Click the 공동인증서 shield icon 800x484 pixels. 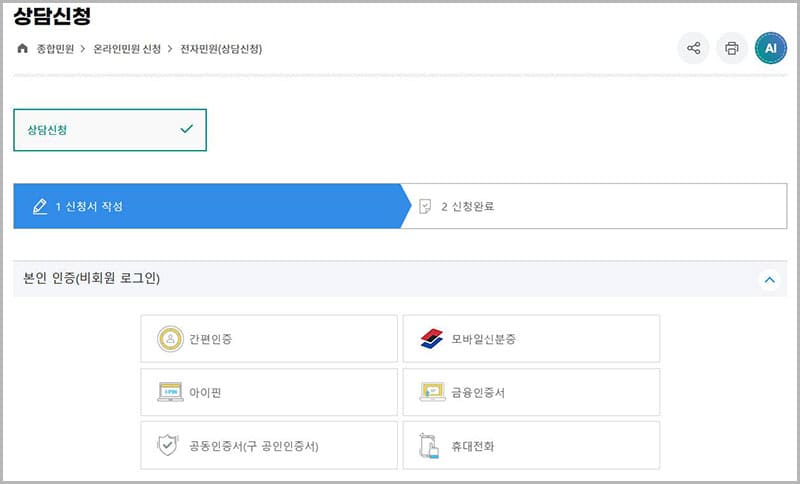point(169,446)
